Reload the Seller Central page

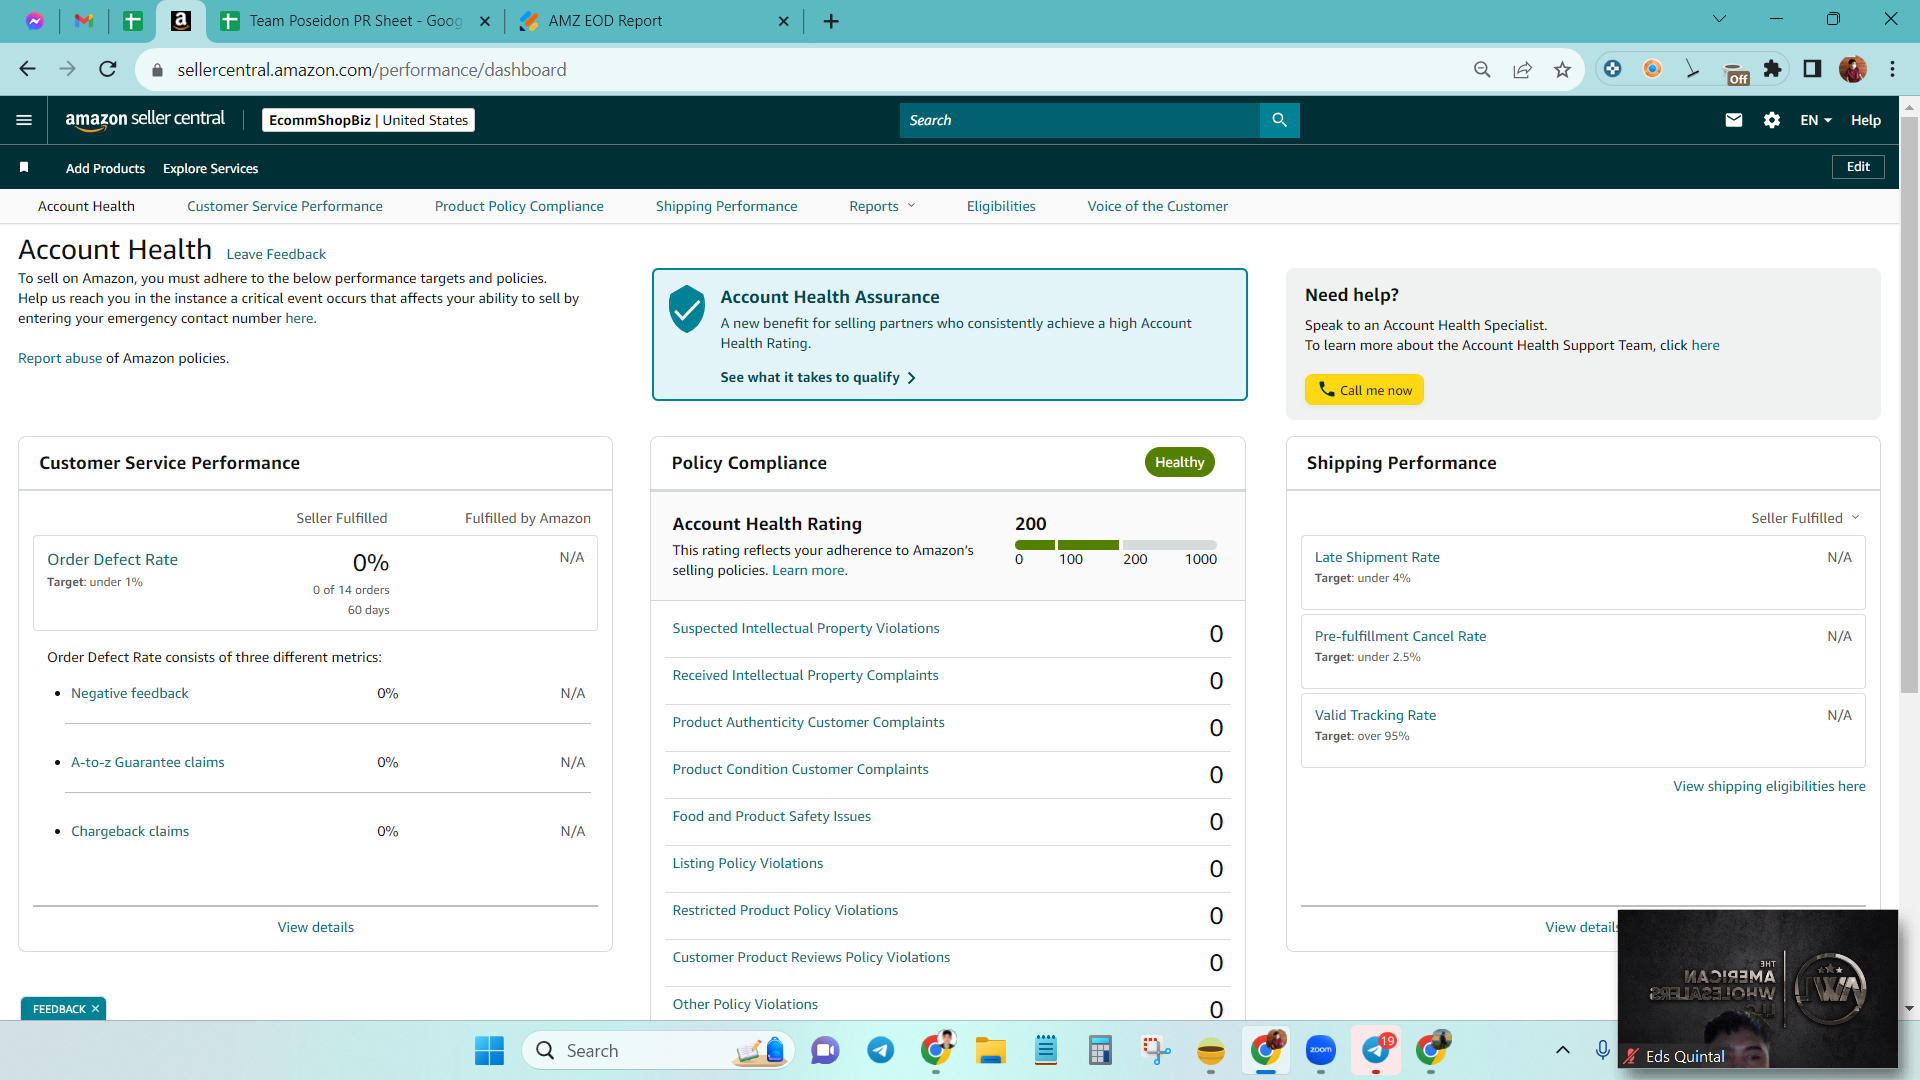click(x=108, y=69)
